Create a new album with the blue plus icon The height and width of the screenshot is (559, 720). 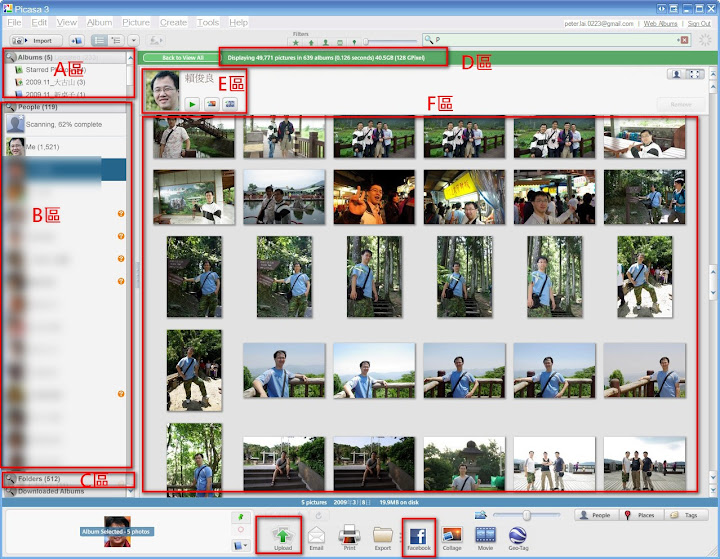click(x=76, y=41)
